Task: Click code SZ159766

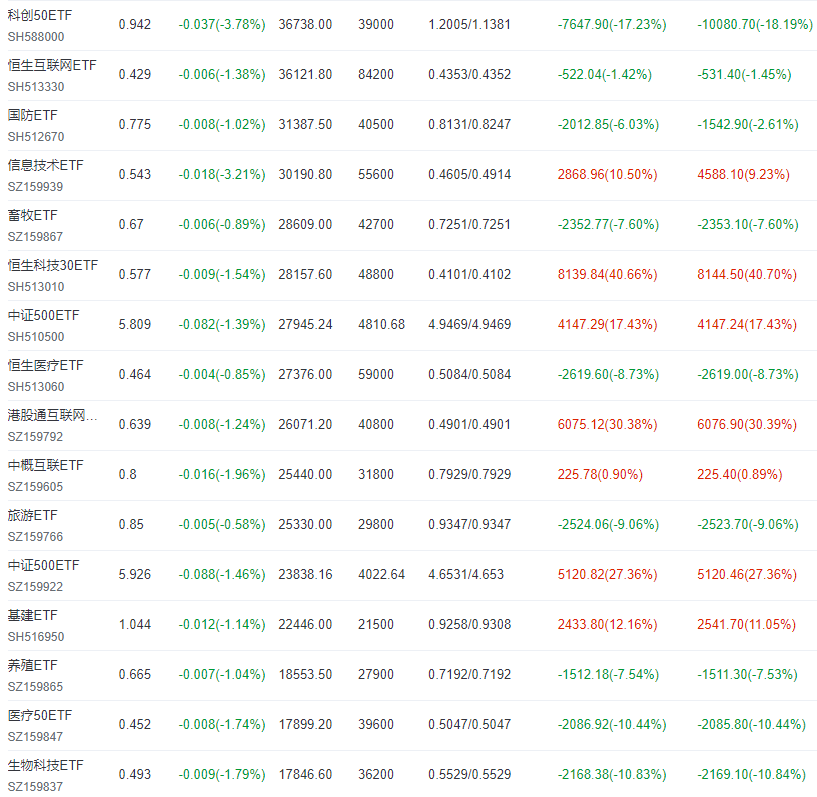Action: point(35,537)
